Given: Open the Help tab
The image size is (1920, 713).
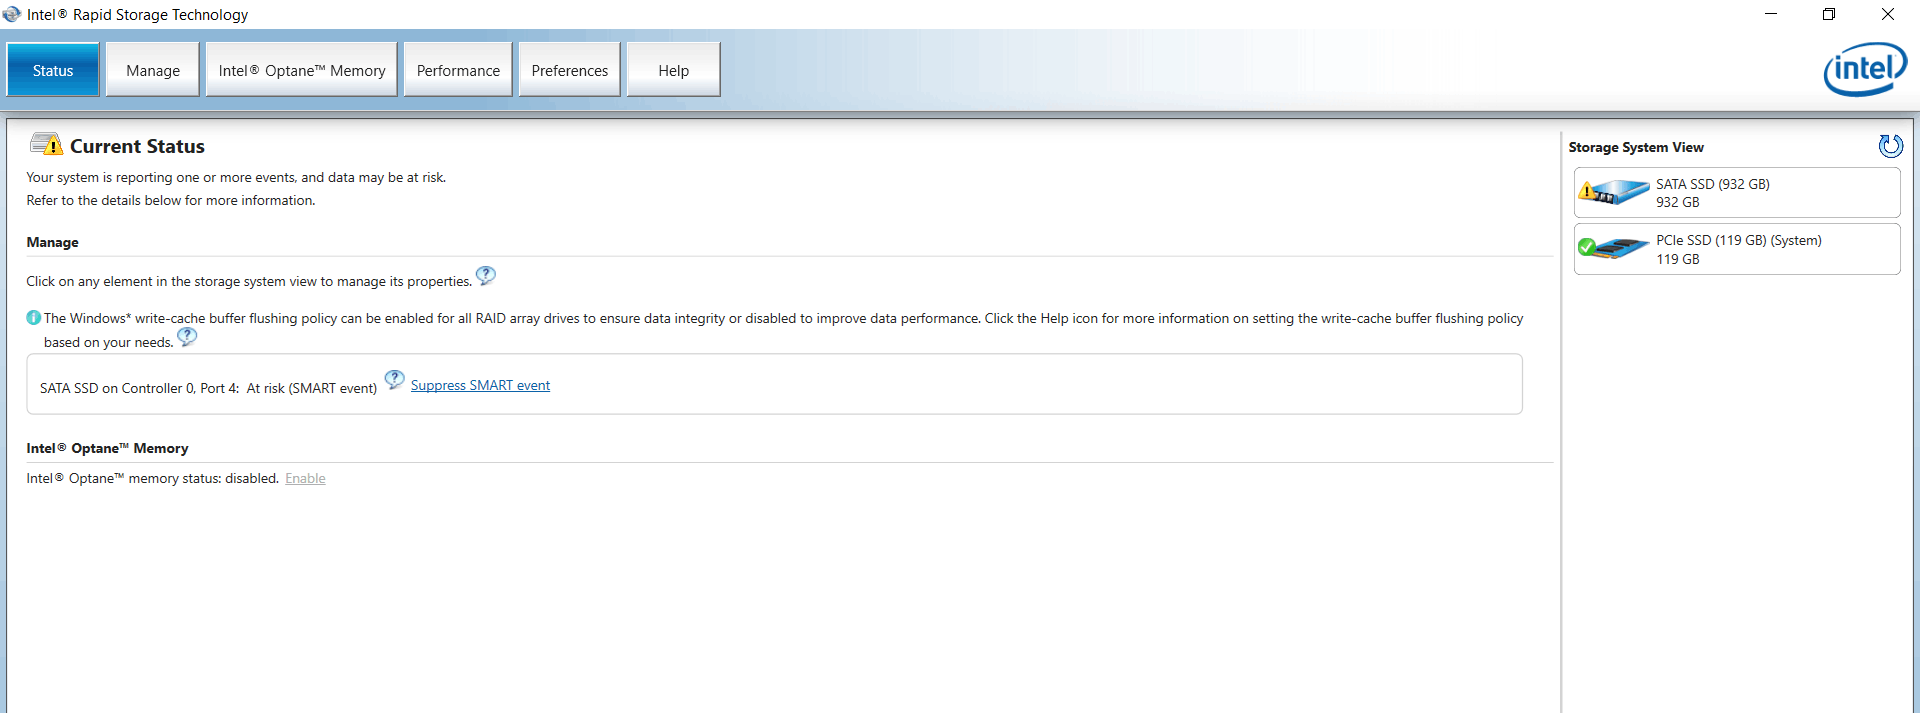Looking at the screenshot, I should click(674, 70).
